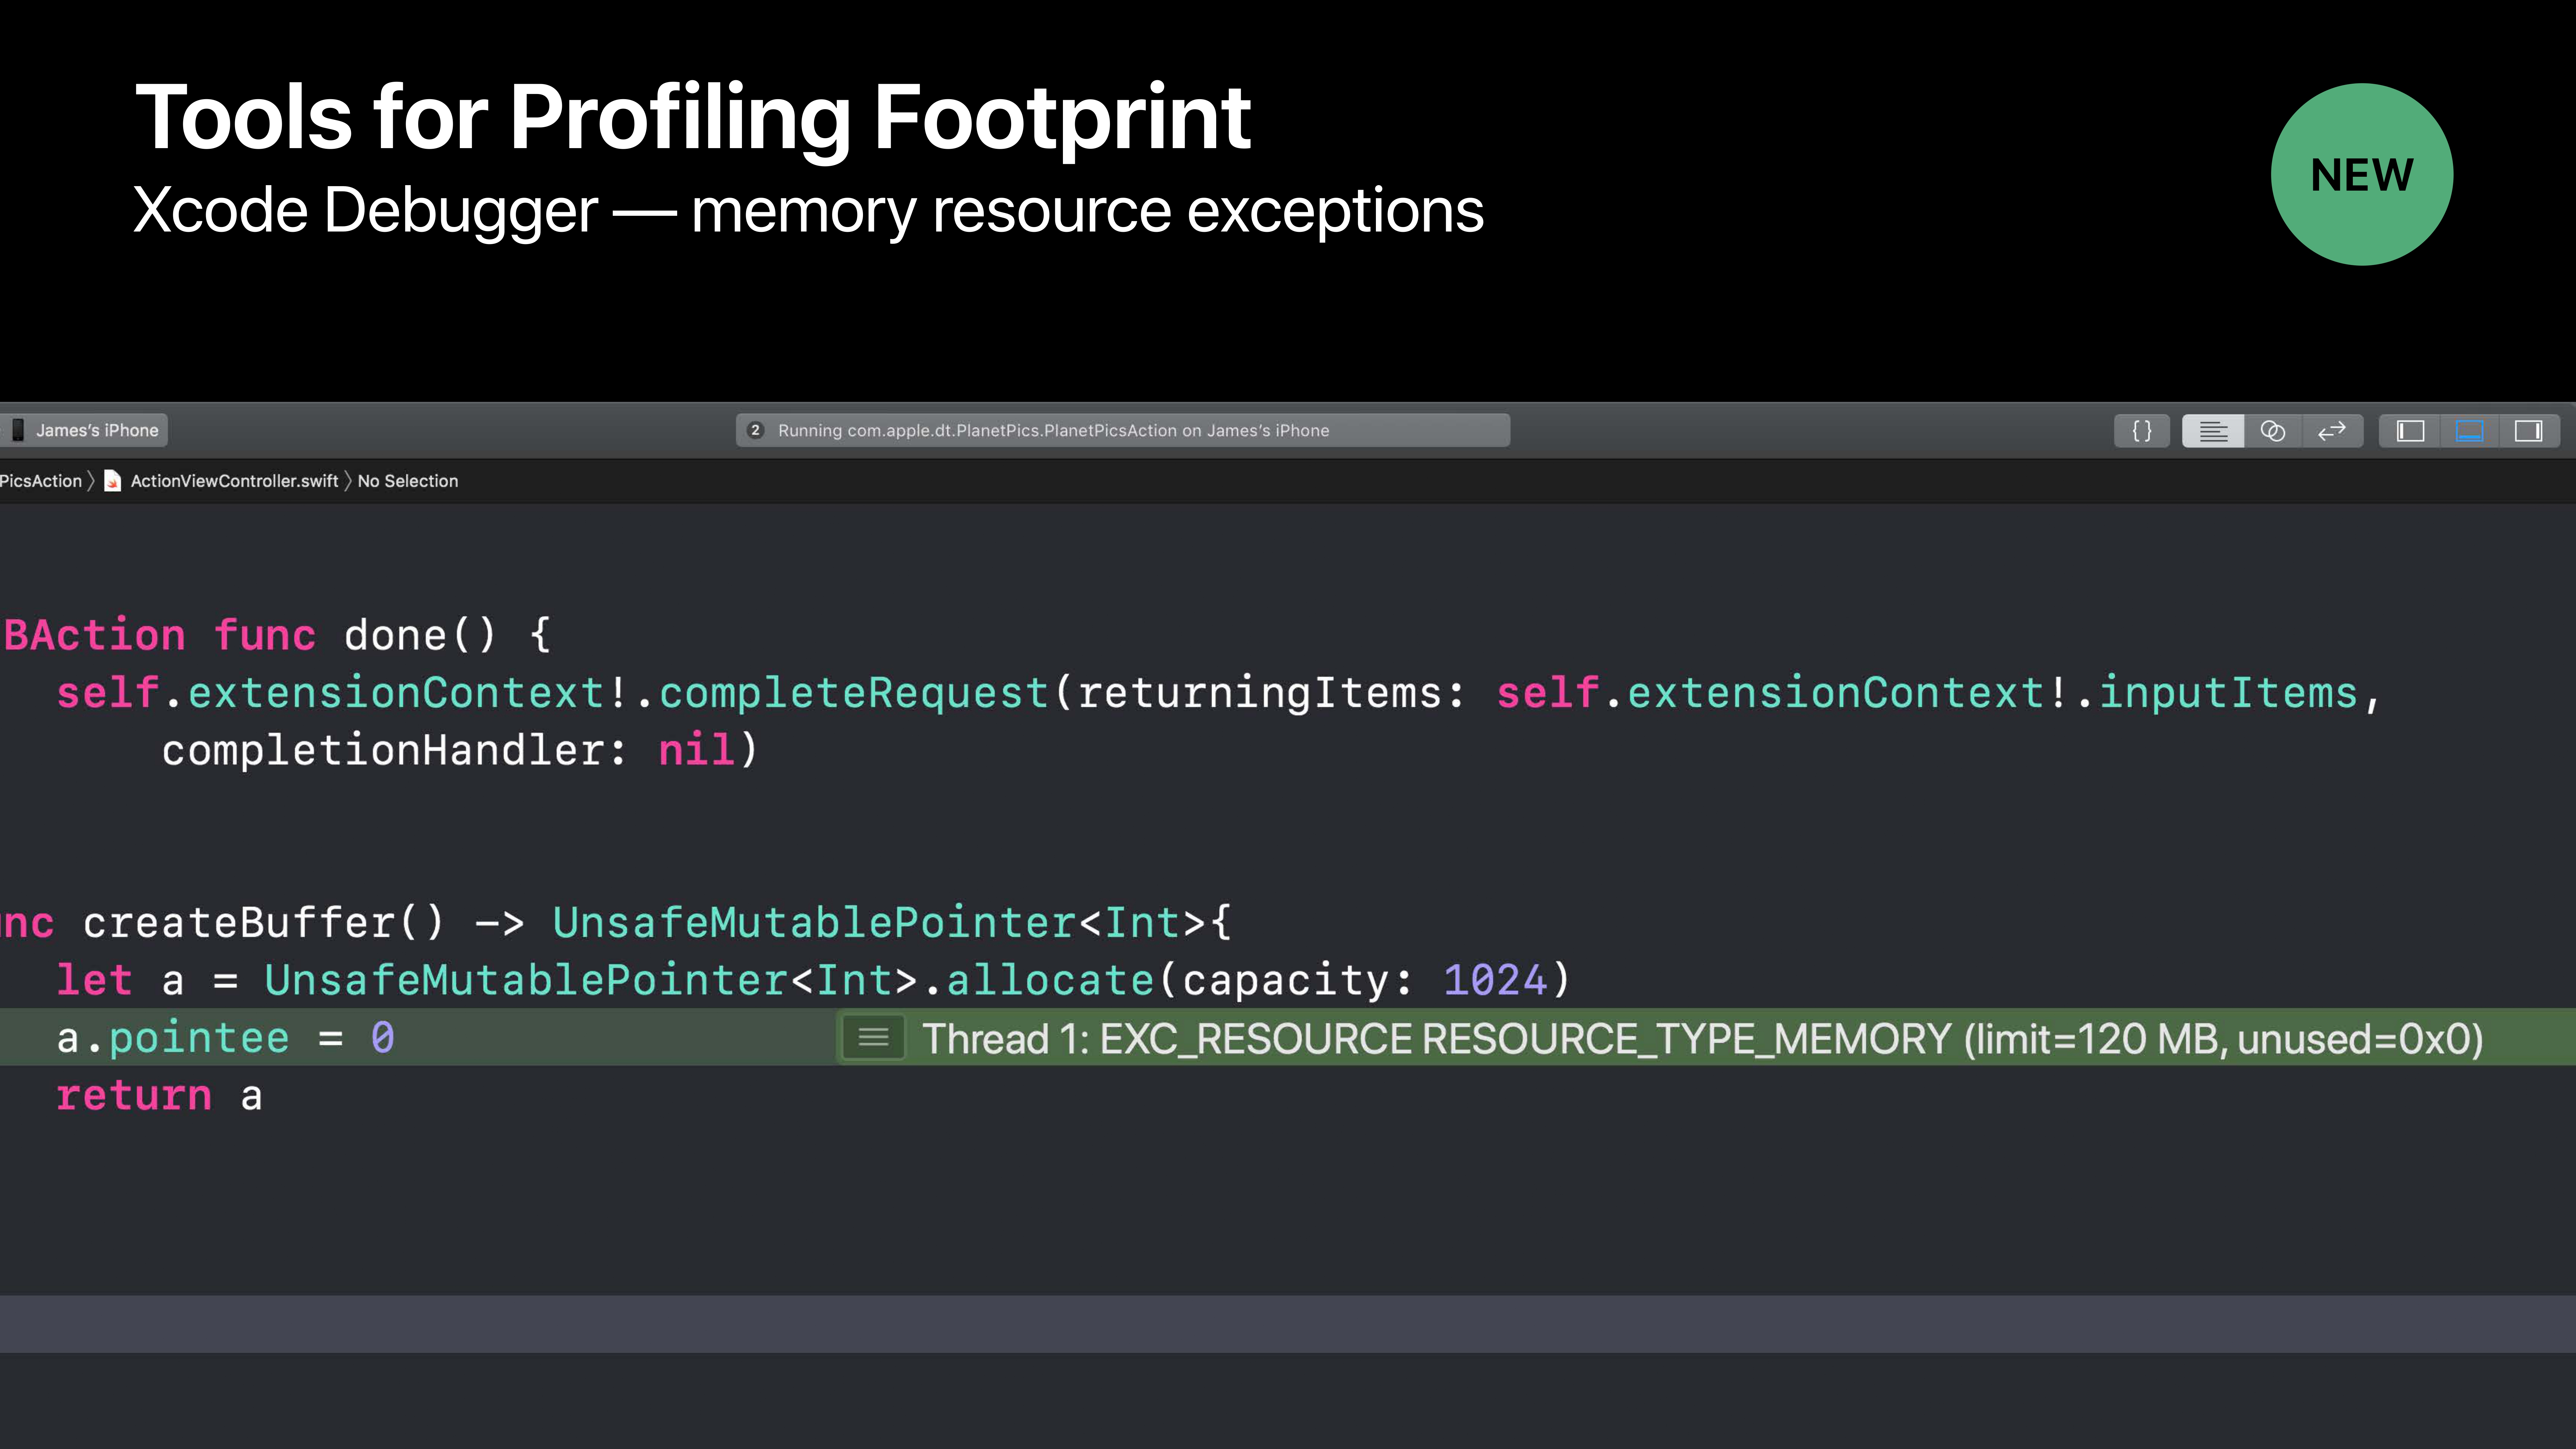The height and width of the screenshot is (1449, 2576).
Task: Open James's iPhone run destination selector
Action: 97,430
